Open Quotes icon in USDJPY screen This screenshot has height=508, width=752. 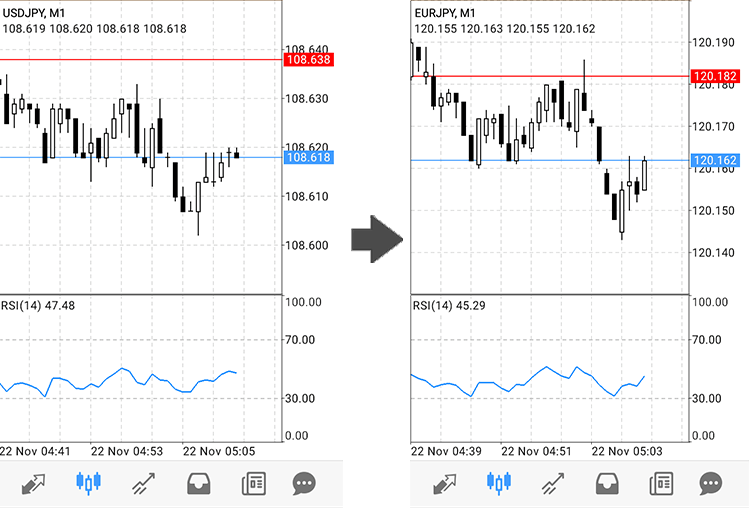(33, 484)
